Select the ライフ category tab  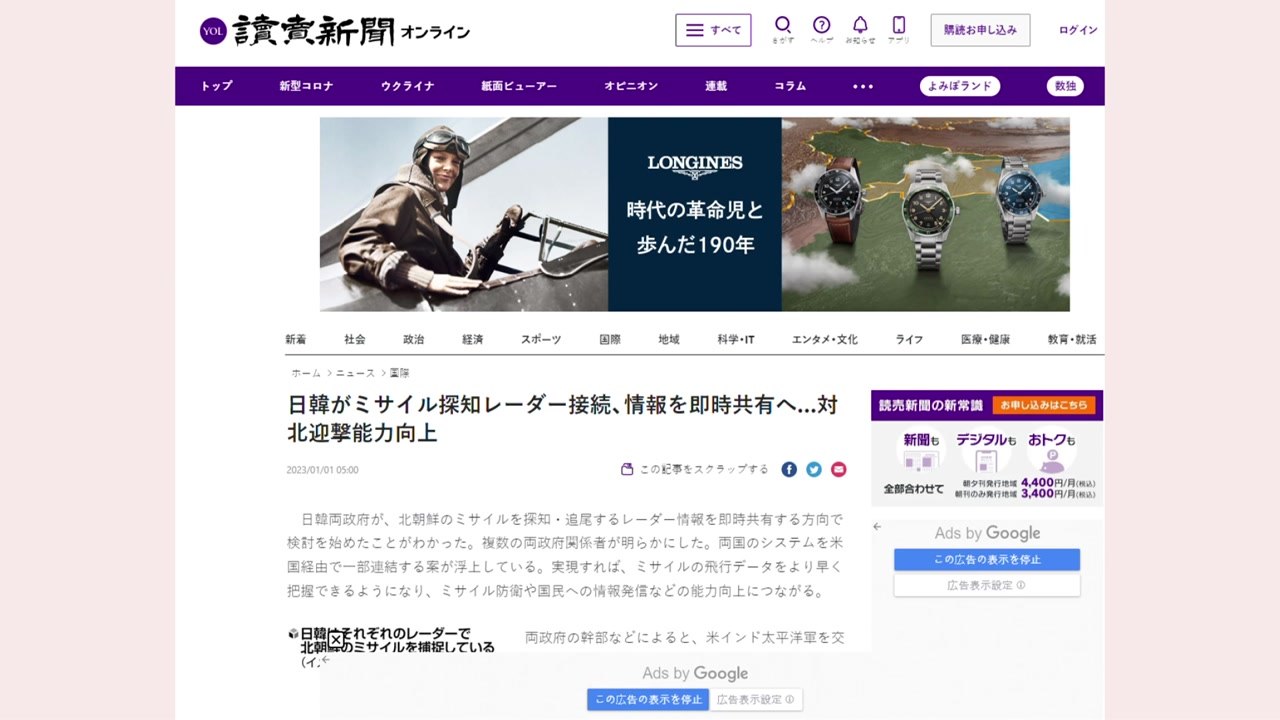(x=909, y=340)
